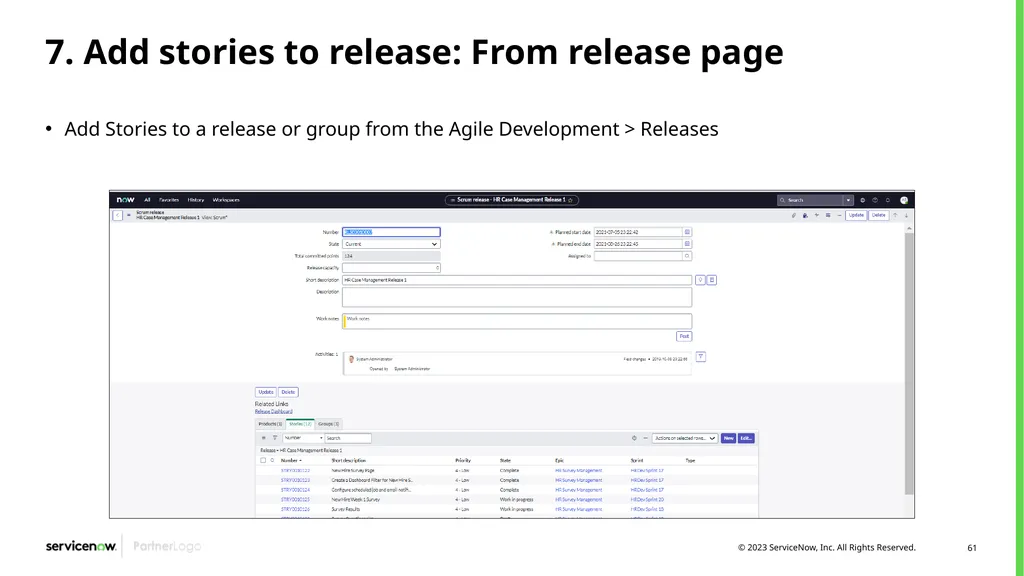Open the first story number link in list
Screen dimensions: 1024x576
coord(295,470)
